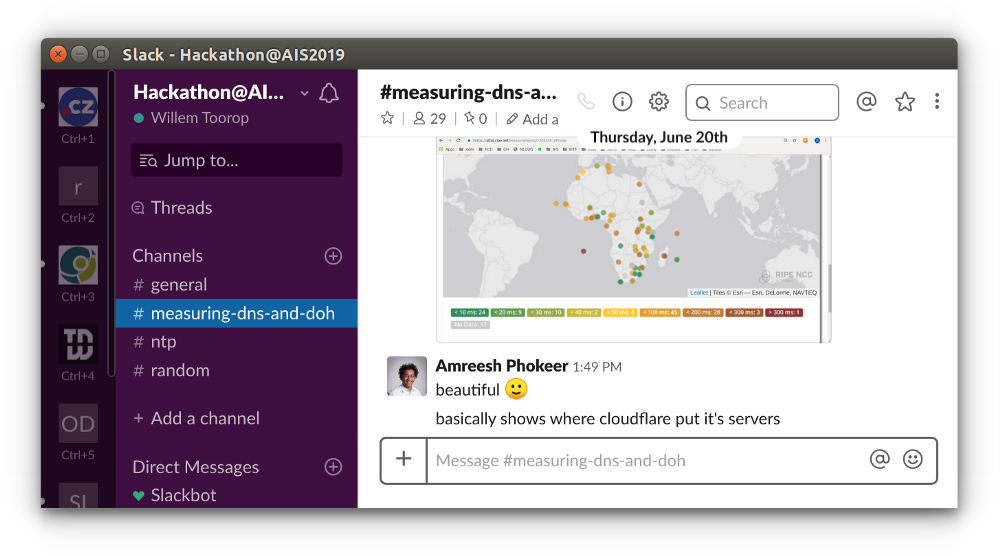Open the green circular logo workspace
The image size is (1000, 556).
pos(78,265)
